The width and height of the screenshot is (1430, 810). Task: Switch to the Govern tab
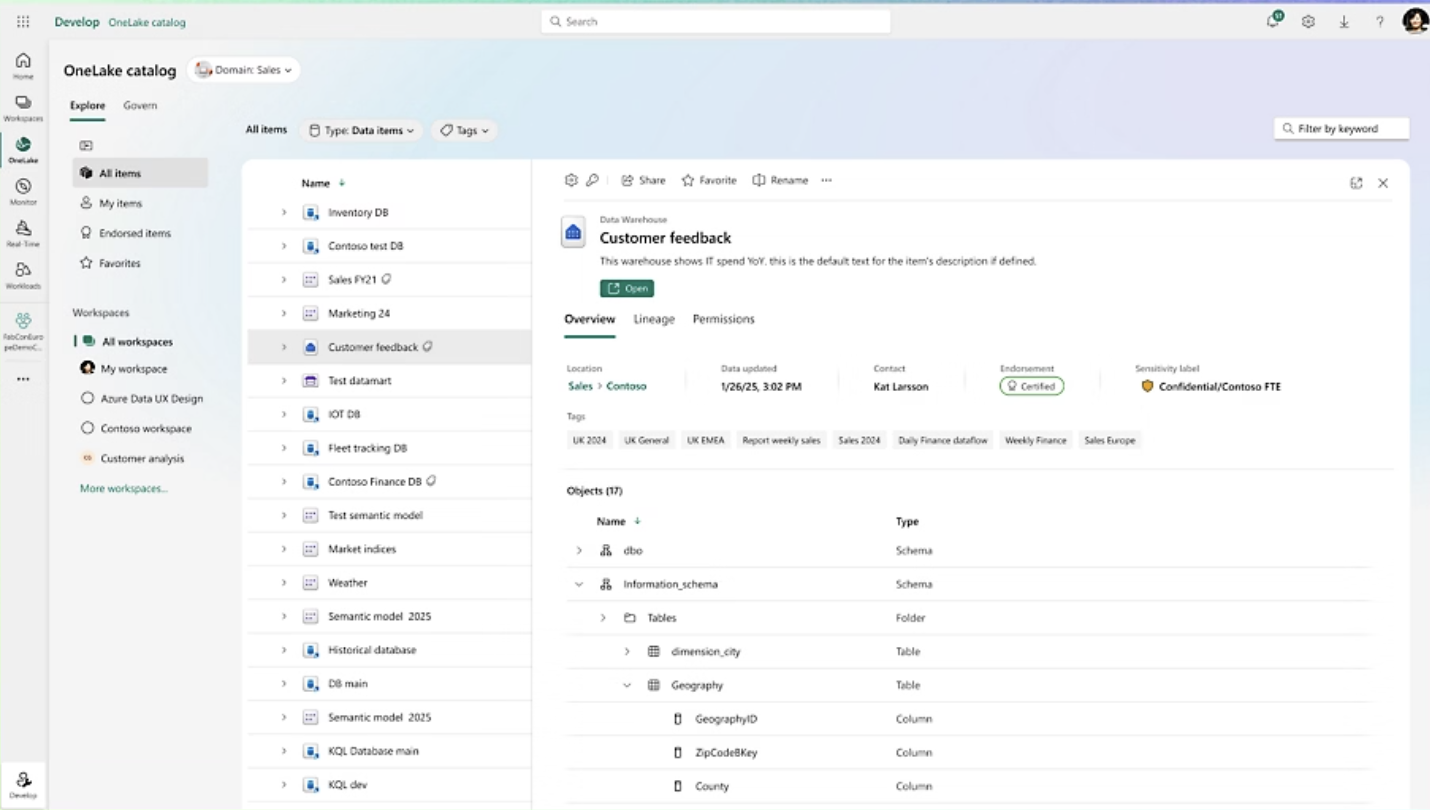pos(140,105)
